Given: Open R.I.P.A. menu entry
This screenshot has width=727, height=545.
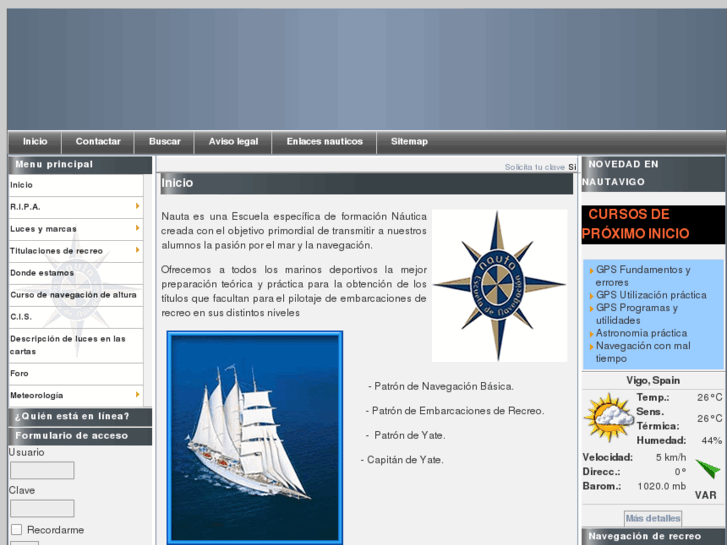Looking at the screenshot, I should pos(76,207).
